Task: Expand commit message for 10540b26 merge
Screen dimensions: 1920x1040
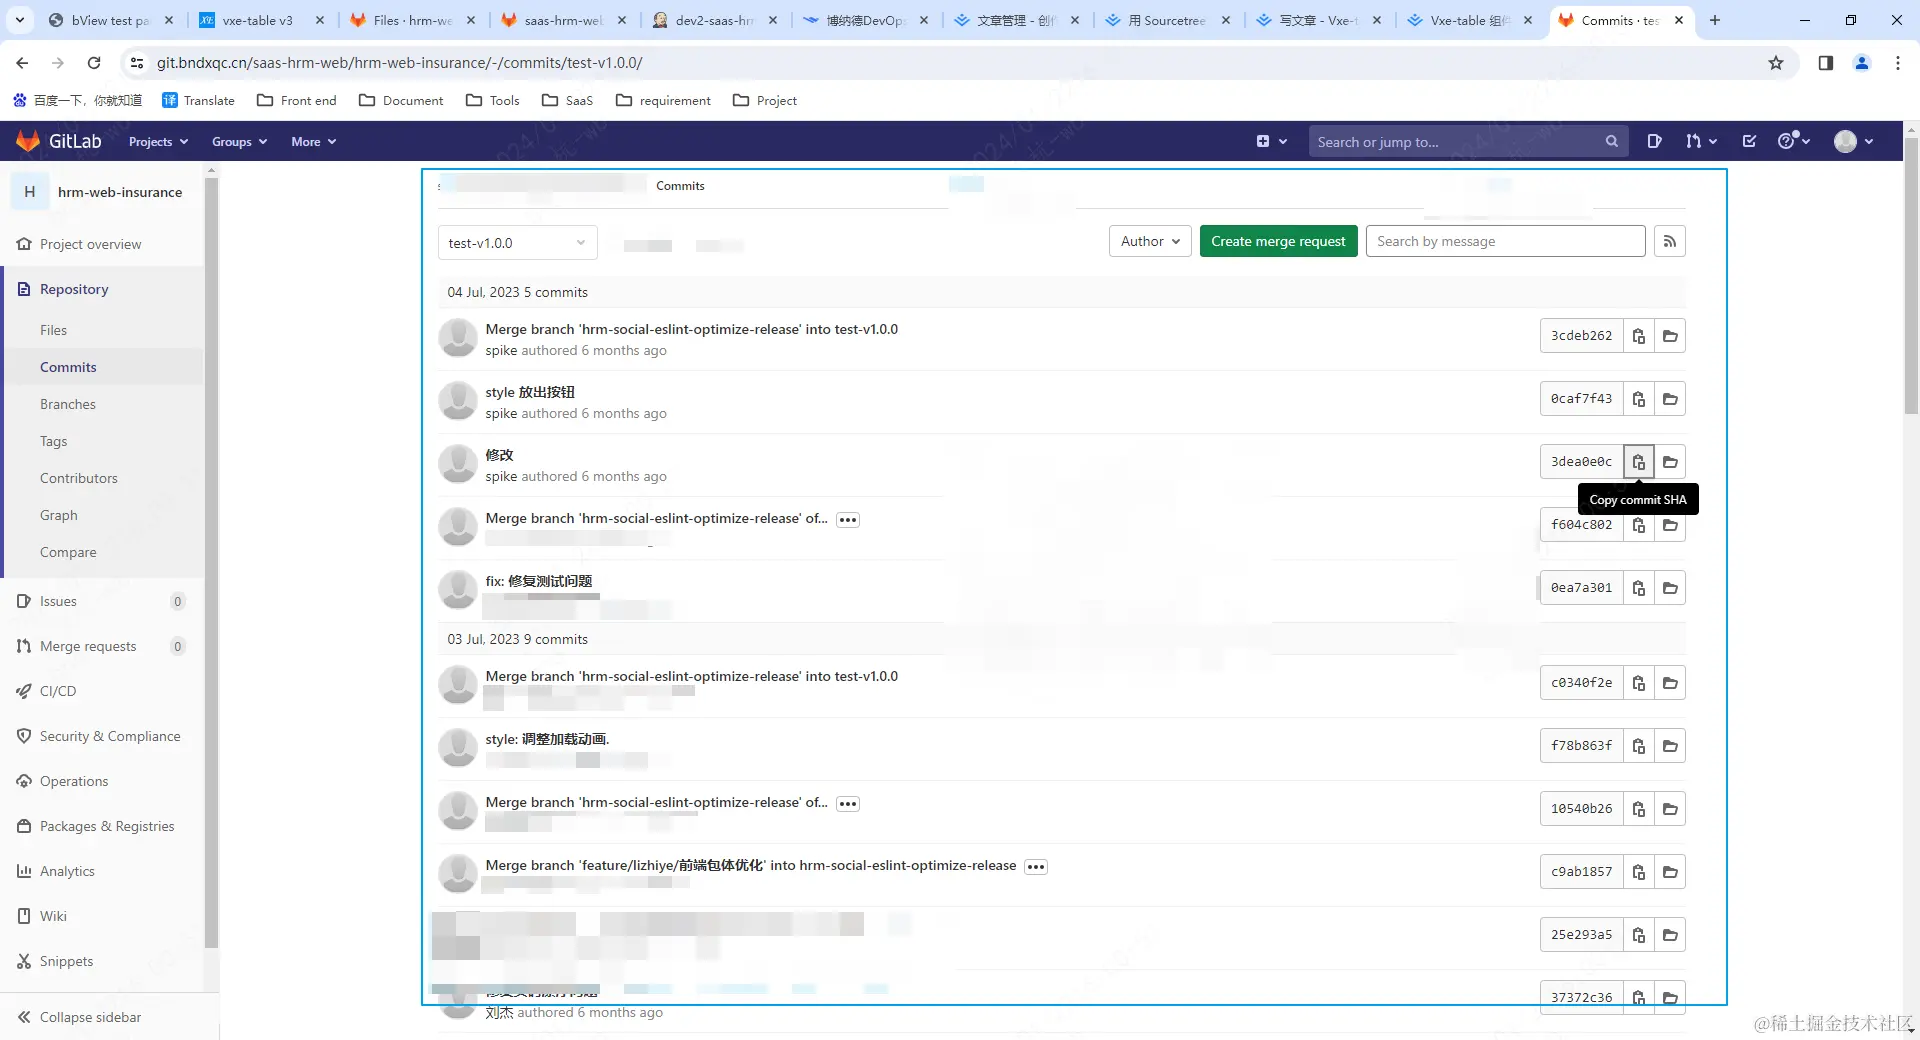Action: point(848,804)
